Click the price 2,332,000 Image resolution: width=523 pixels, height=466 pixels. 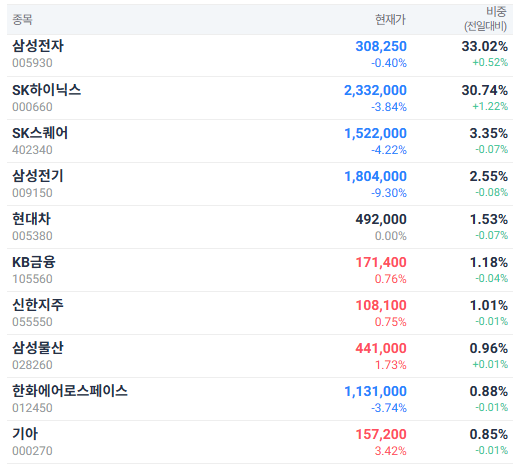pos(375,90)
